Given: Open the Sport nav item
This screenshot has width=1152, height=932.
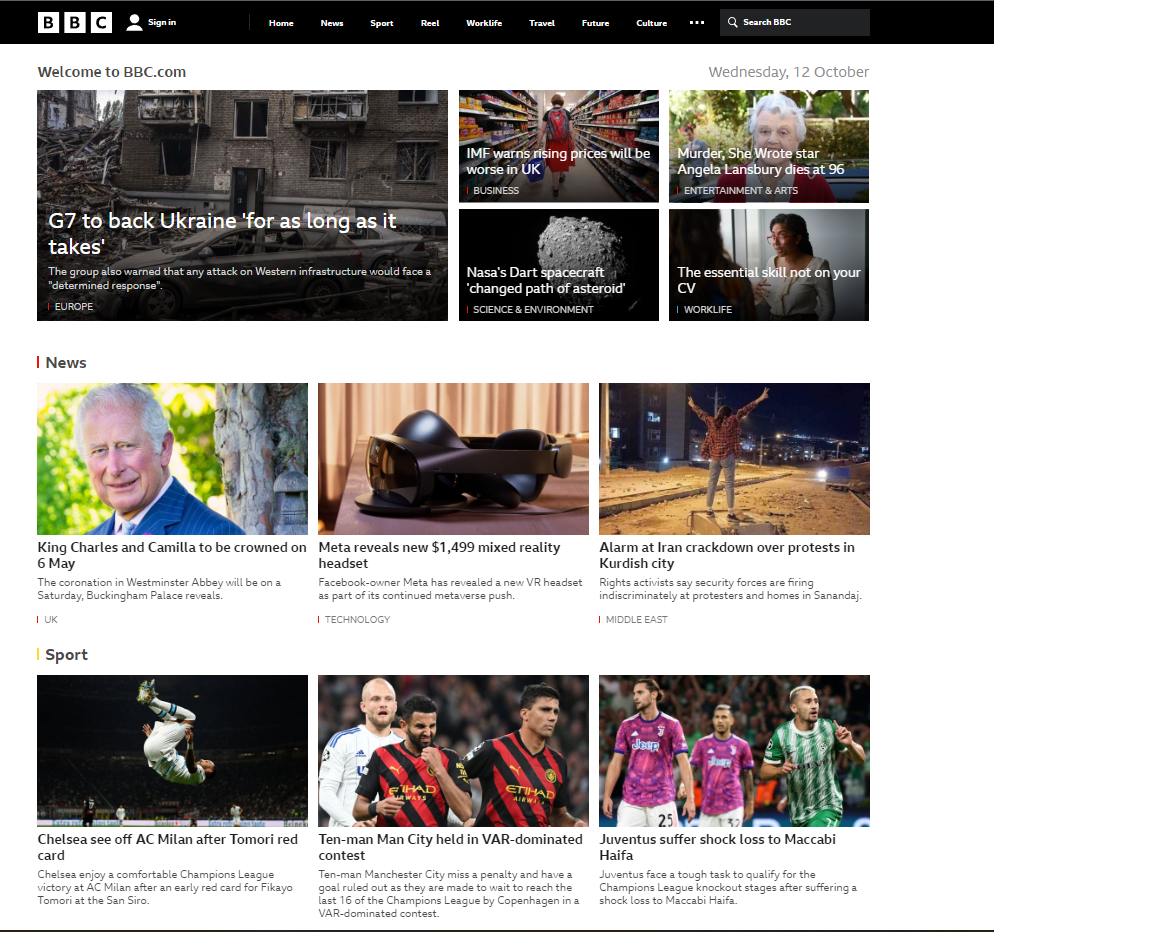Looking at the screenshot, I should point(381,23).
